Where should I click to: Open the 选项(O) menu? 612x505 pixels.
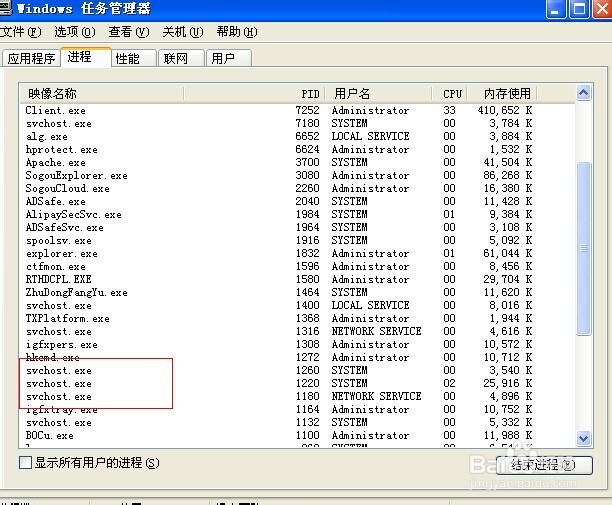pos(75,32)
